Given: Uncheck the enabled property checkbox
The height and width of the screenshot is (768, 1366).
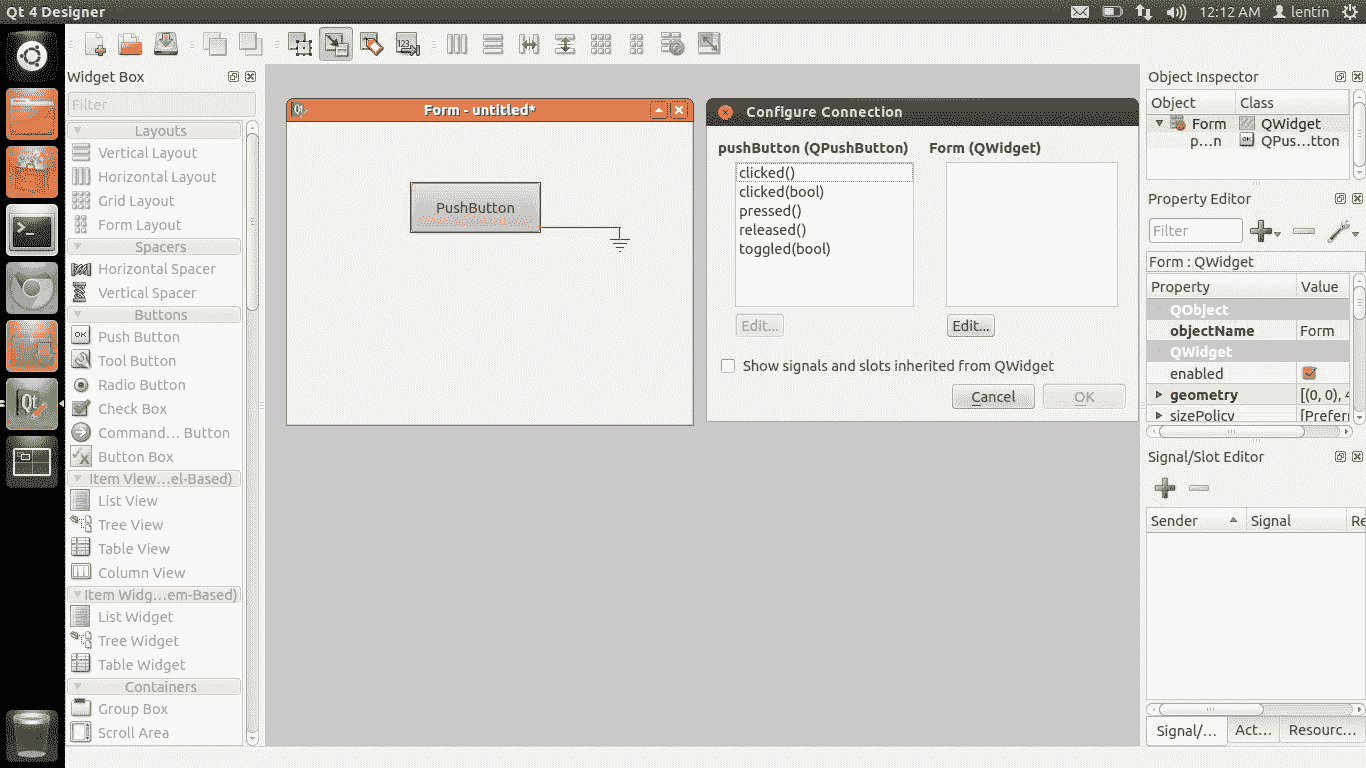Looking at the screenshot, I should [x=1309, y=373].
